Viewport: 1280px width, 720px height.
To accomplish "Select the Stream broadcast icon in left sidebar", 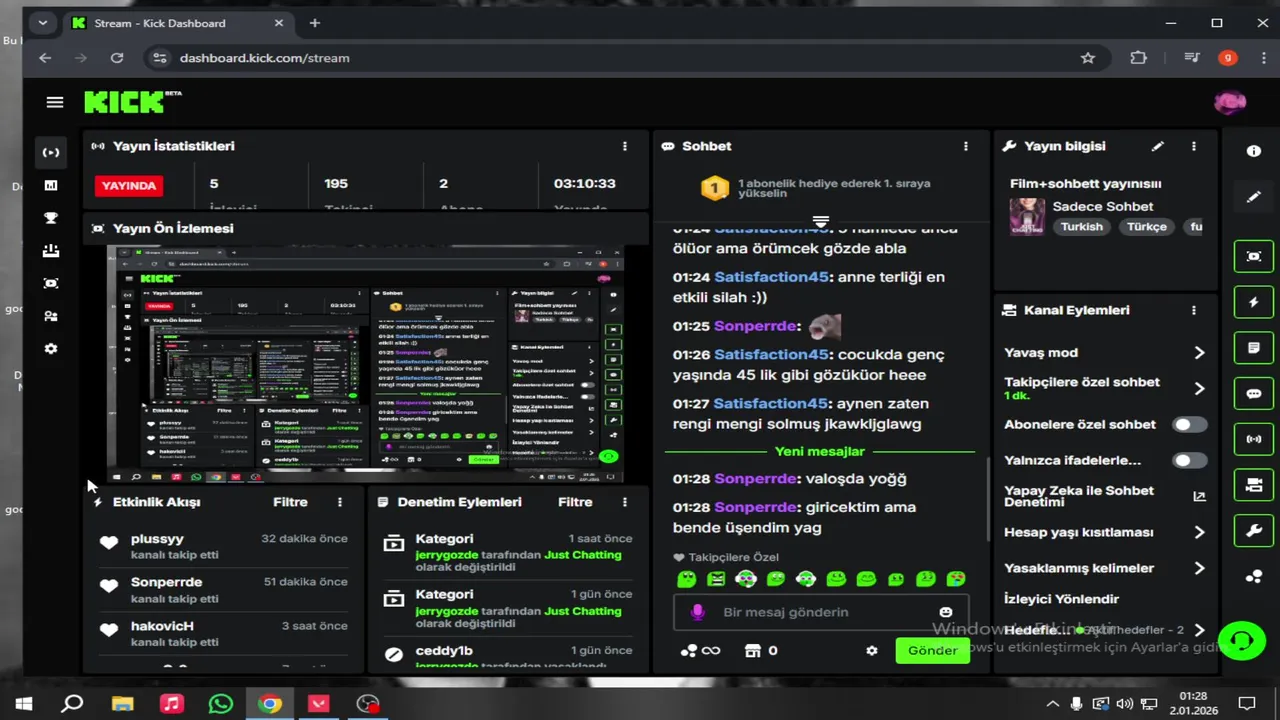I will (51, 152).
